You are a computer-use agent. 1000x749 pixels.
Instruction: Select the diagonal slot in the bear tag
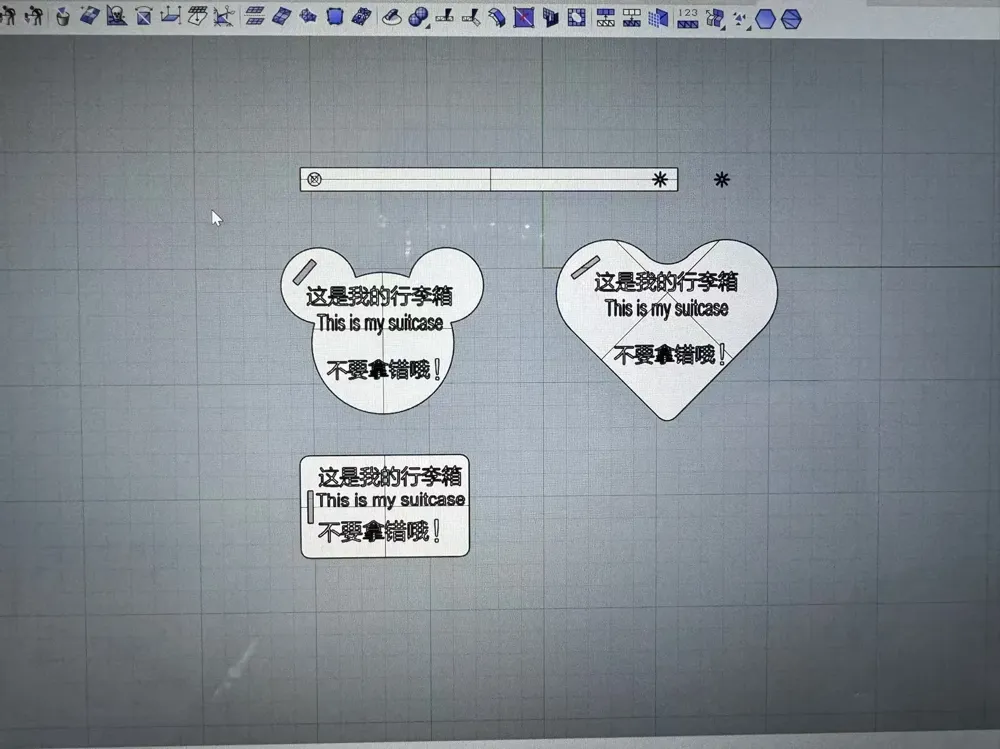pos(305,272)
